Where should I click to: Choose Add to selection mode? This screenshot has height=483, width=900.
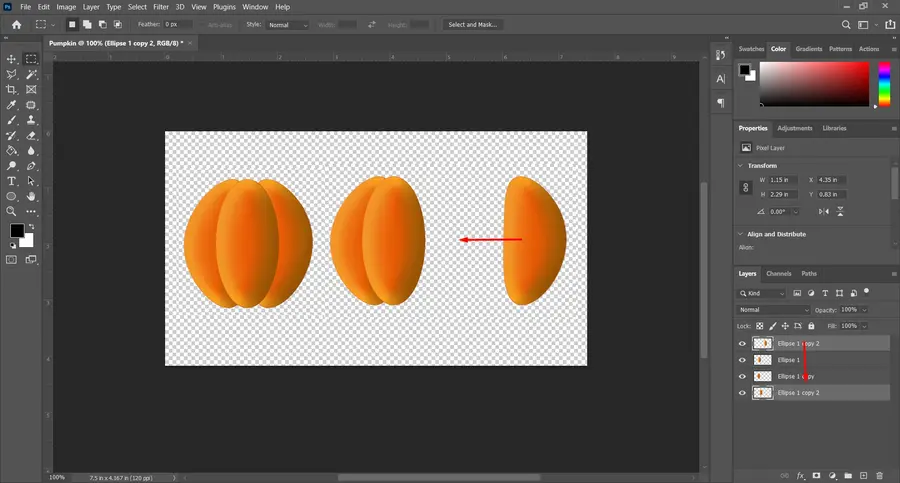tap(87, 25)
